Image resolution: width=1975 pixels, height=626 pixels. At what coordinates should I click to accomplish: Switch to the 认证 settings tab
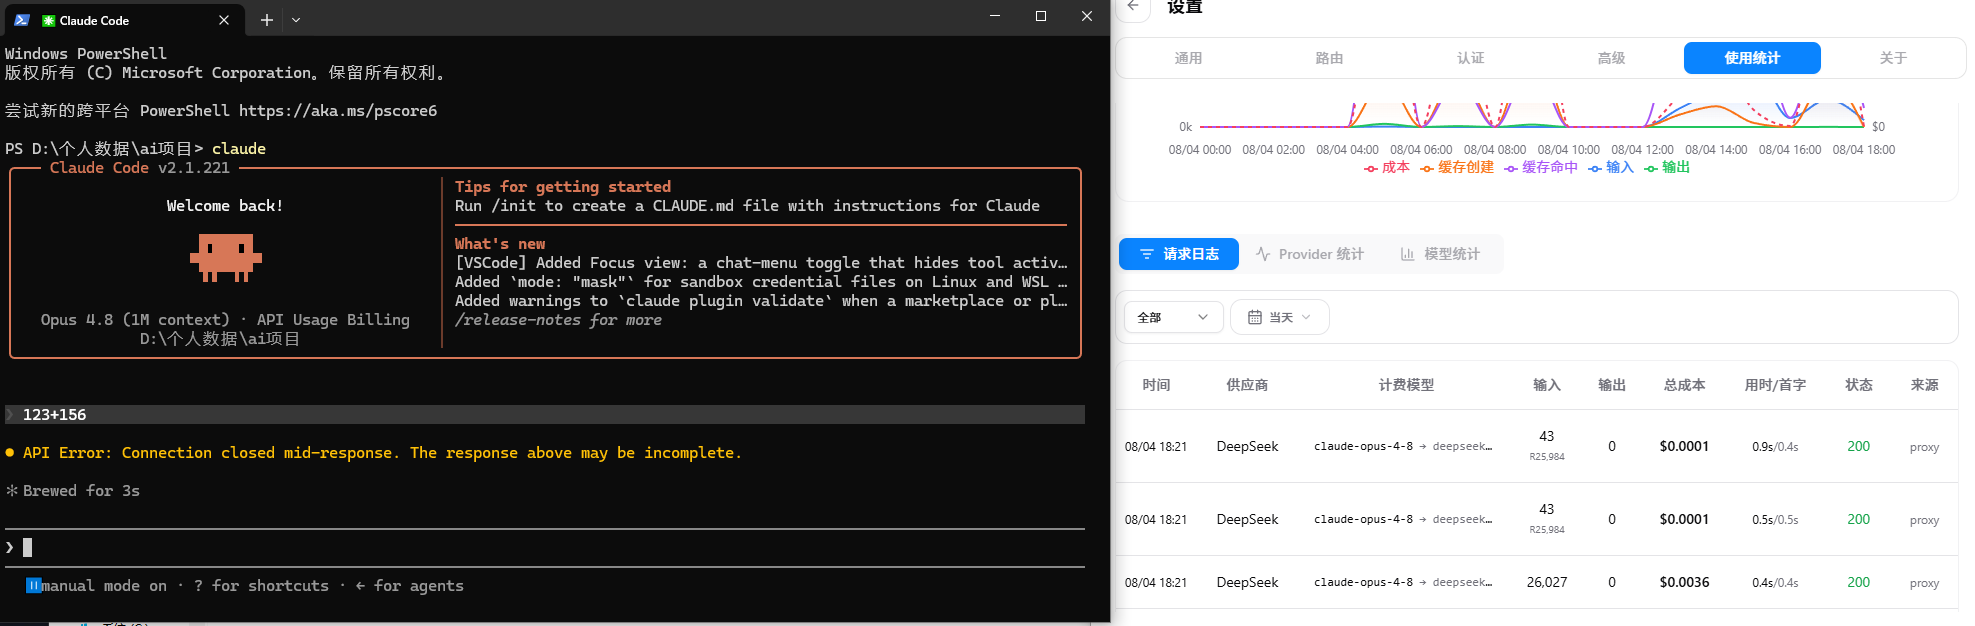pyautogui.click(x=1470, y=58)
